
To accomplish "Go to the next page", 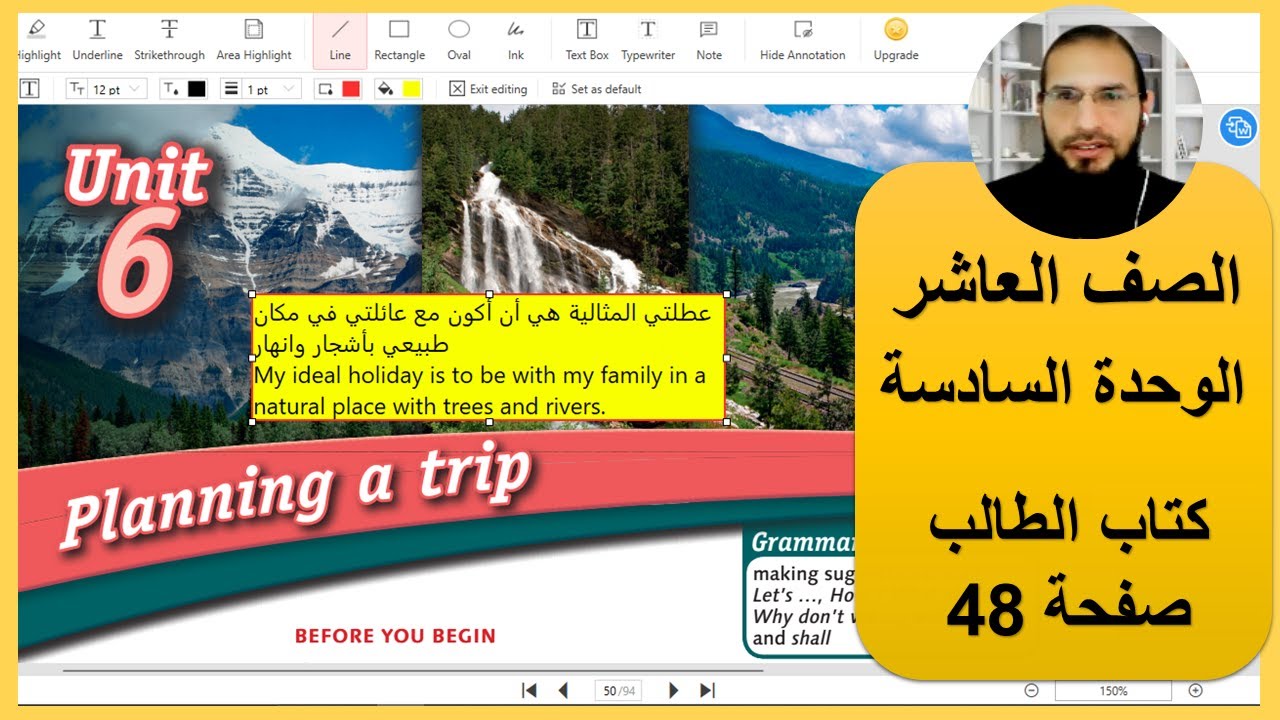I will coord(673,690).
